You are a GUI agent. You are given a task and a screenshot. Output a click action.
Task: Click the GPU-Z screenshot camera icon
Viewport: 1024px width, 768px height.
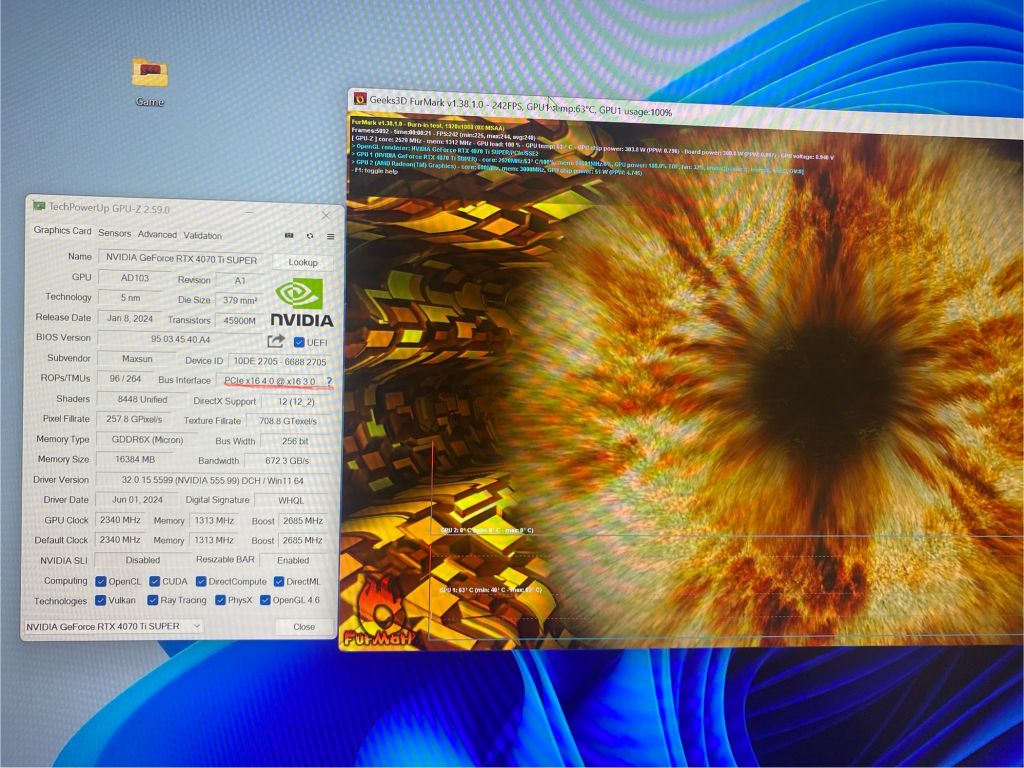(x=289, y=235)
